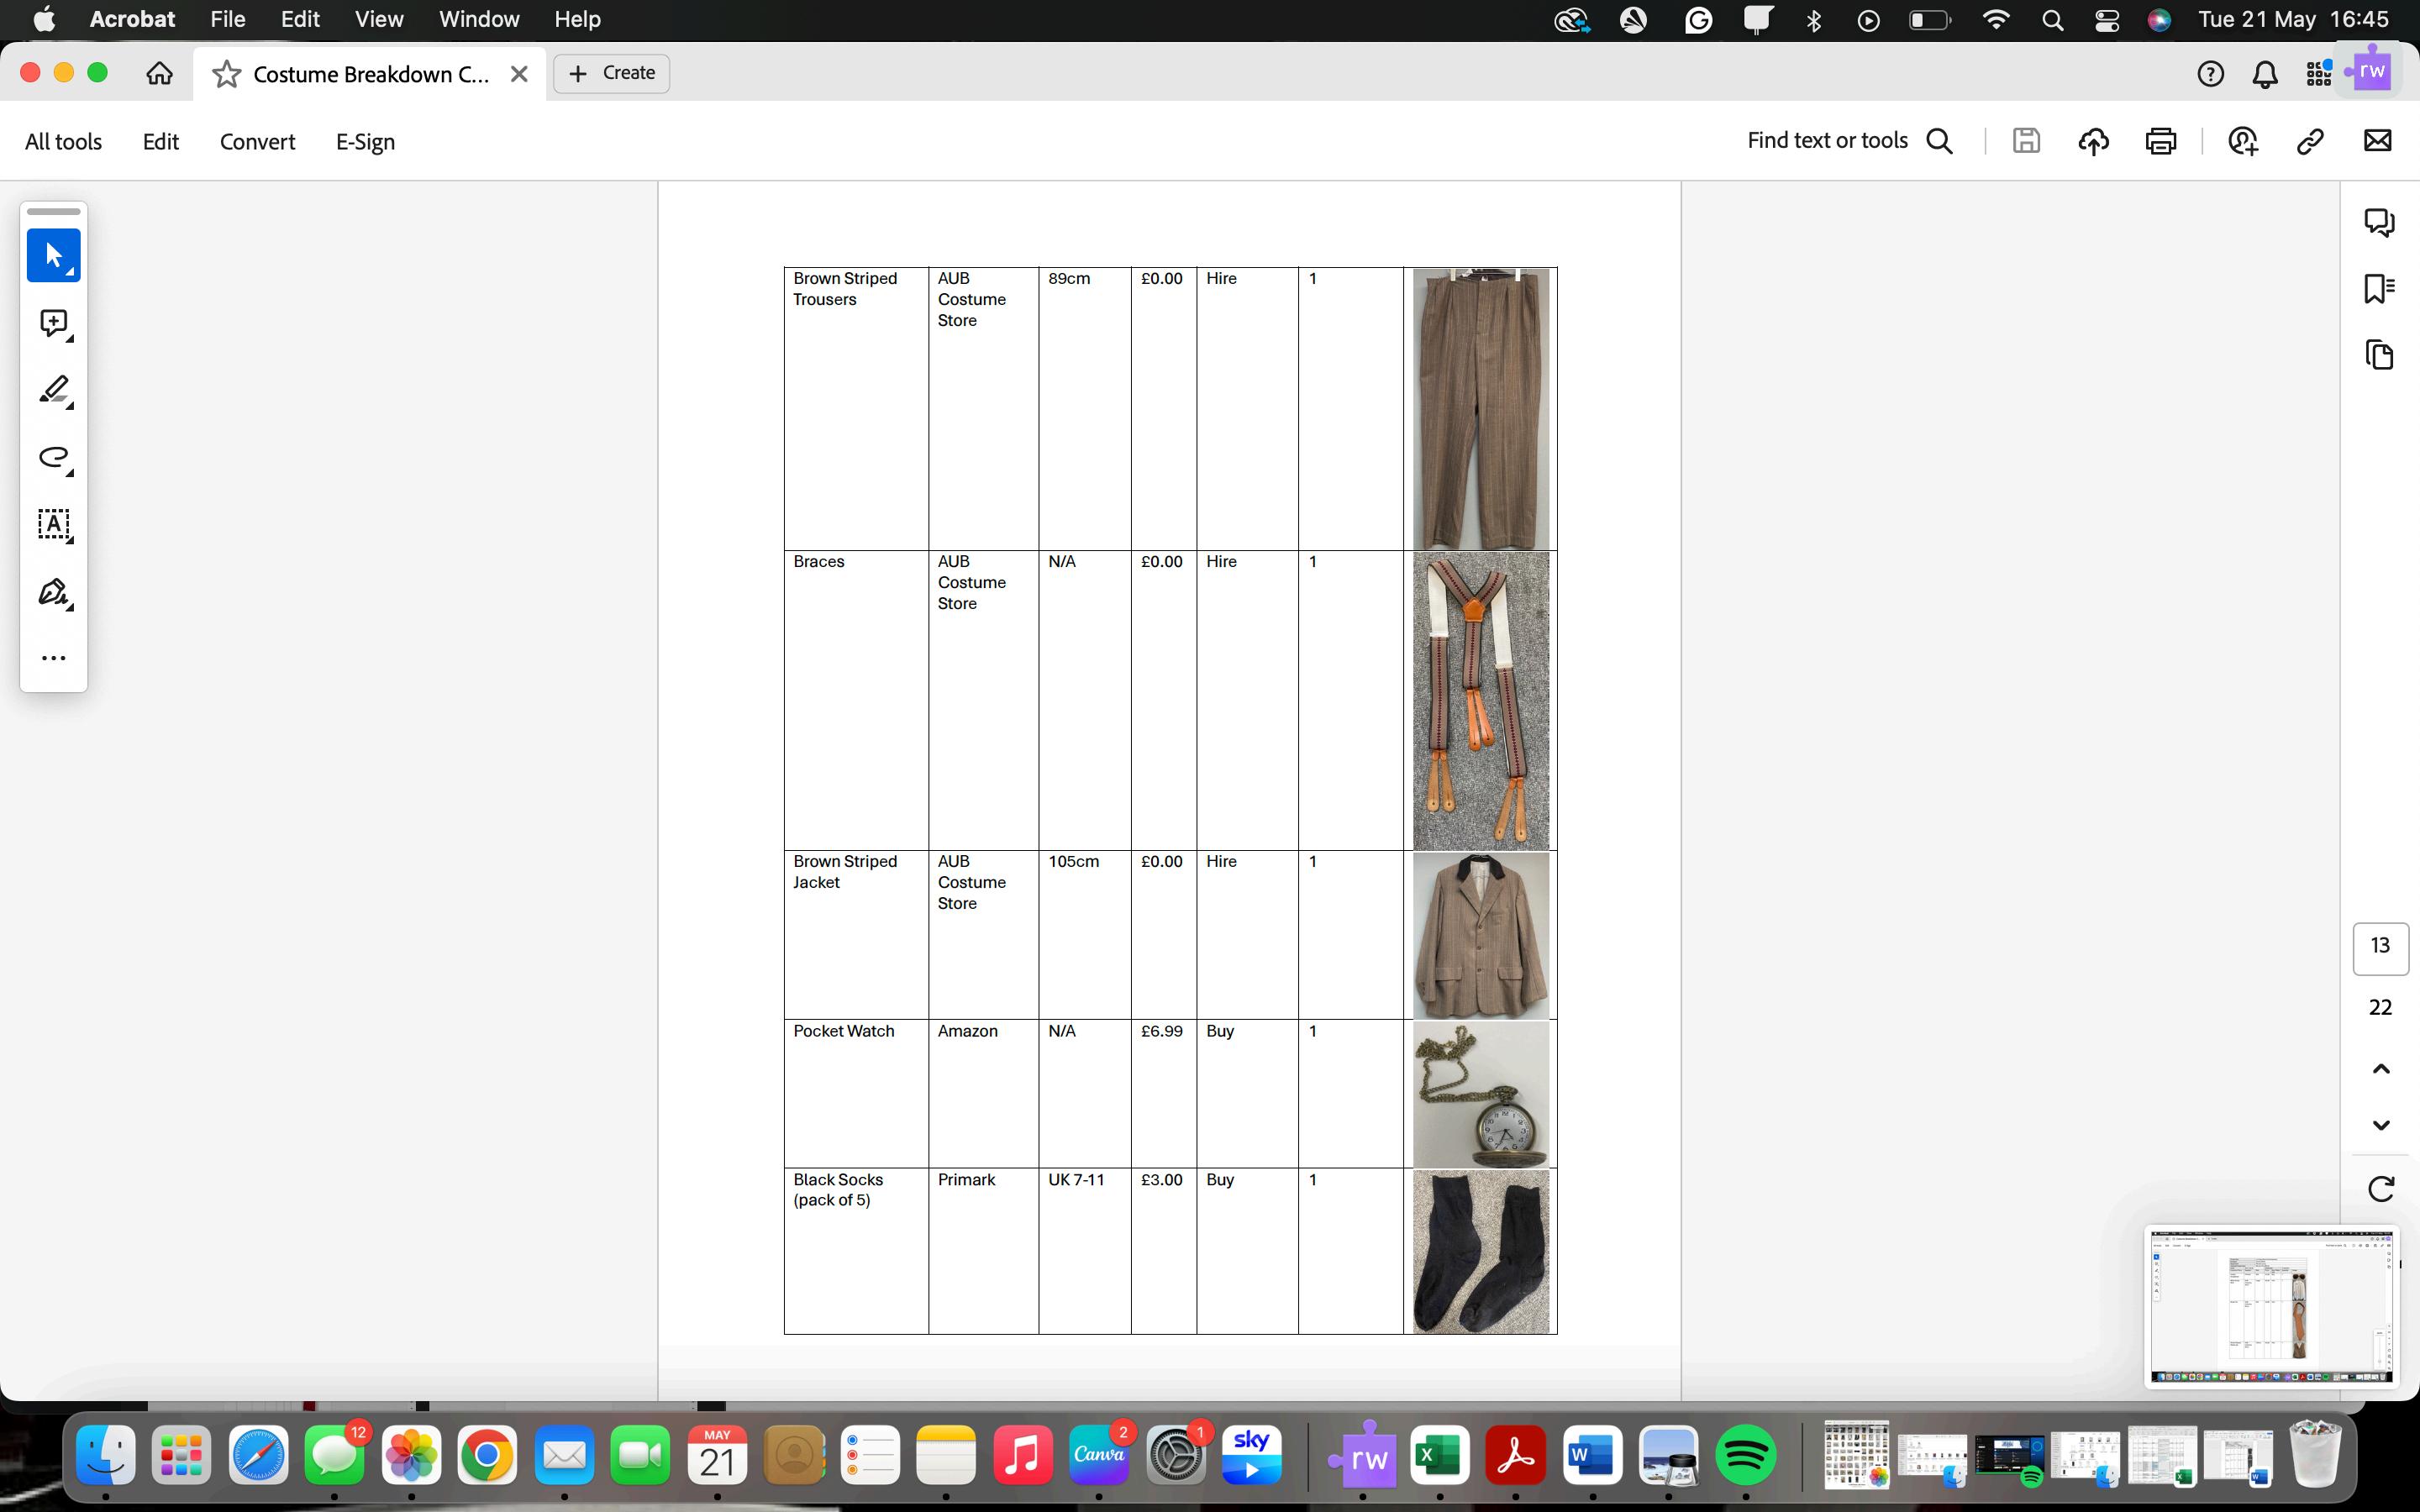Select the highlight pen tool

(53, 390)
